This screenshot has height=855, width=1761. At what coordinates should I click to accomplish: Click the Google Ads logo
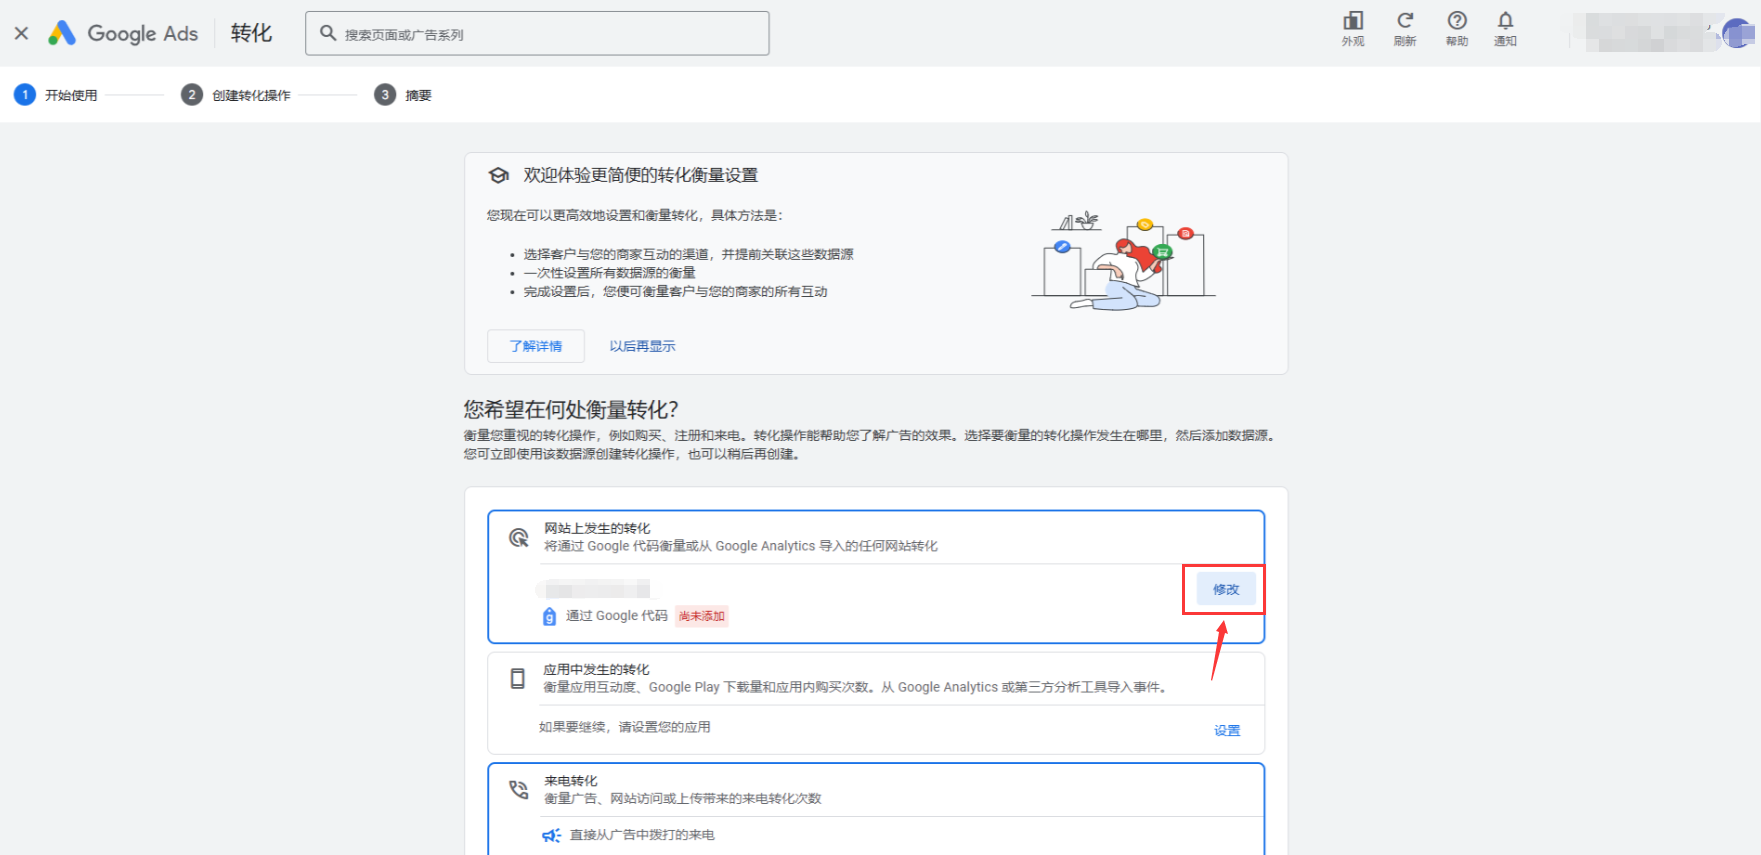pyautogui.click(x=123, y=33)
